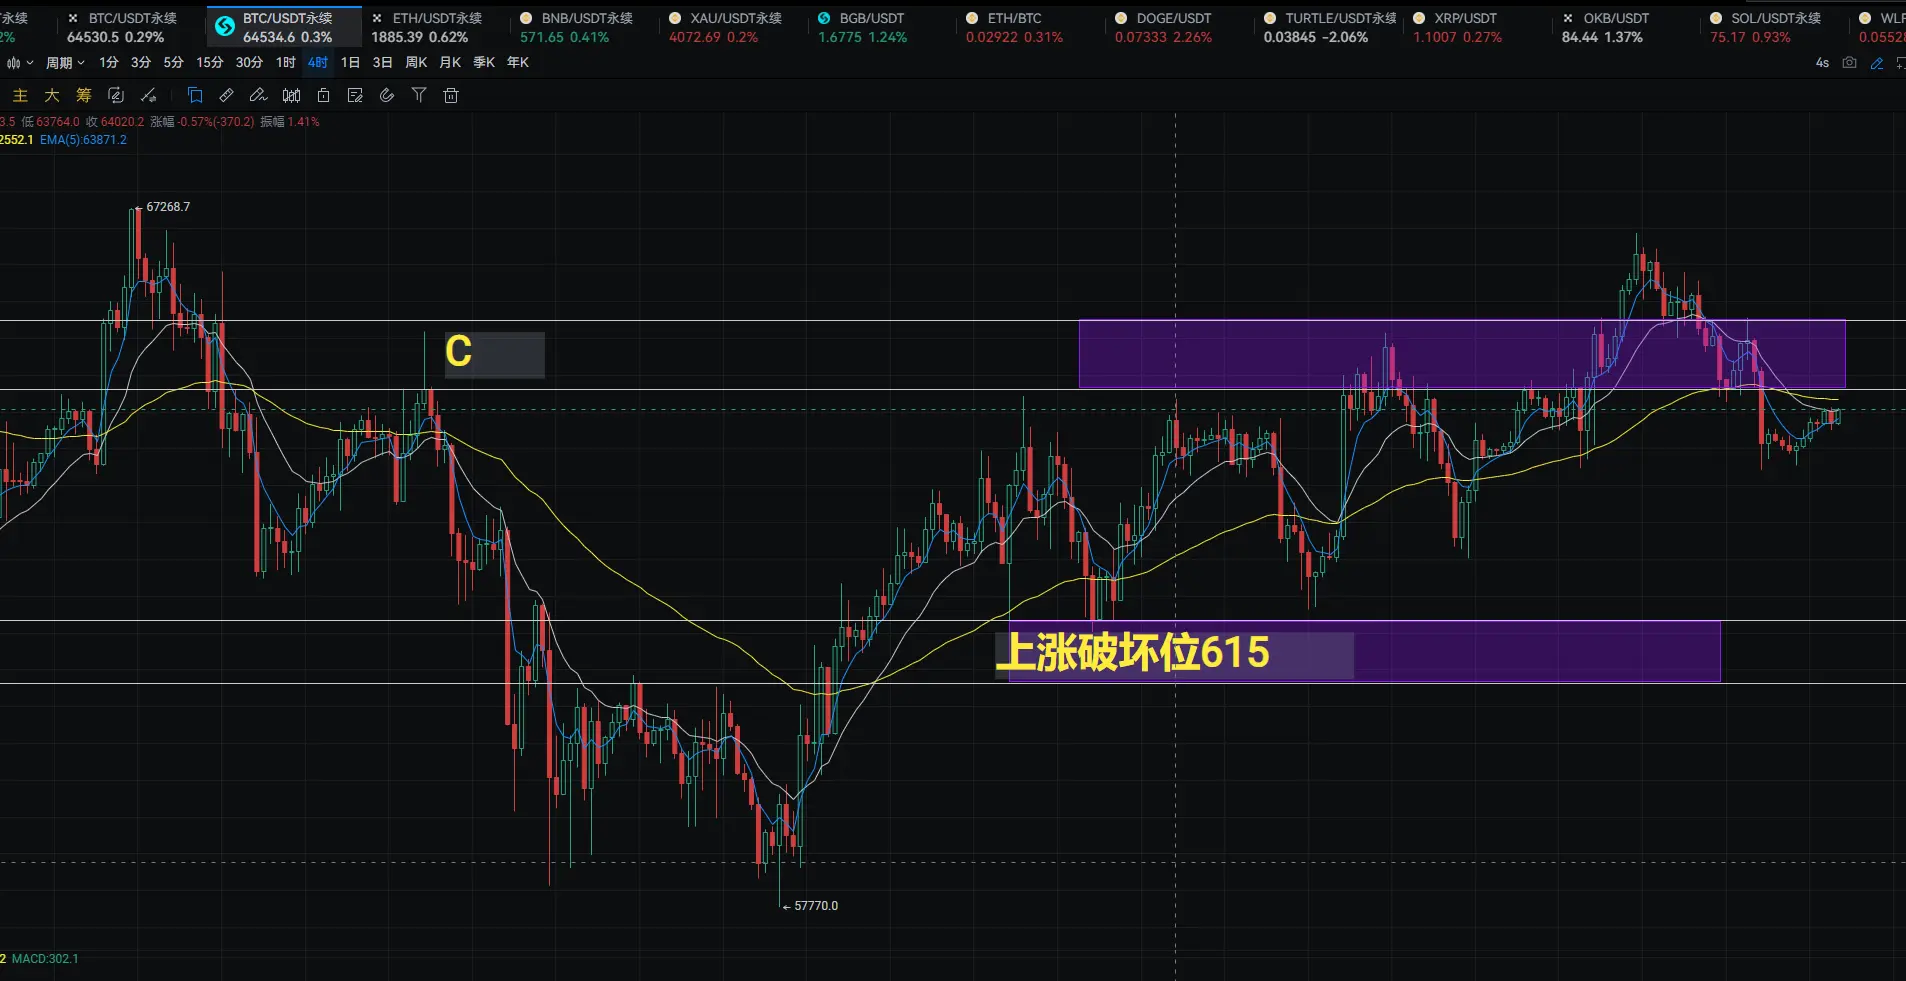
Task: Click the X icon on first BTC/USDT永续 tab
Action: pyautogui.click(x=73, y=18)
